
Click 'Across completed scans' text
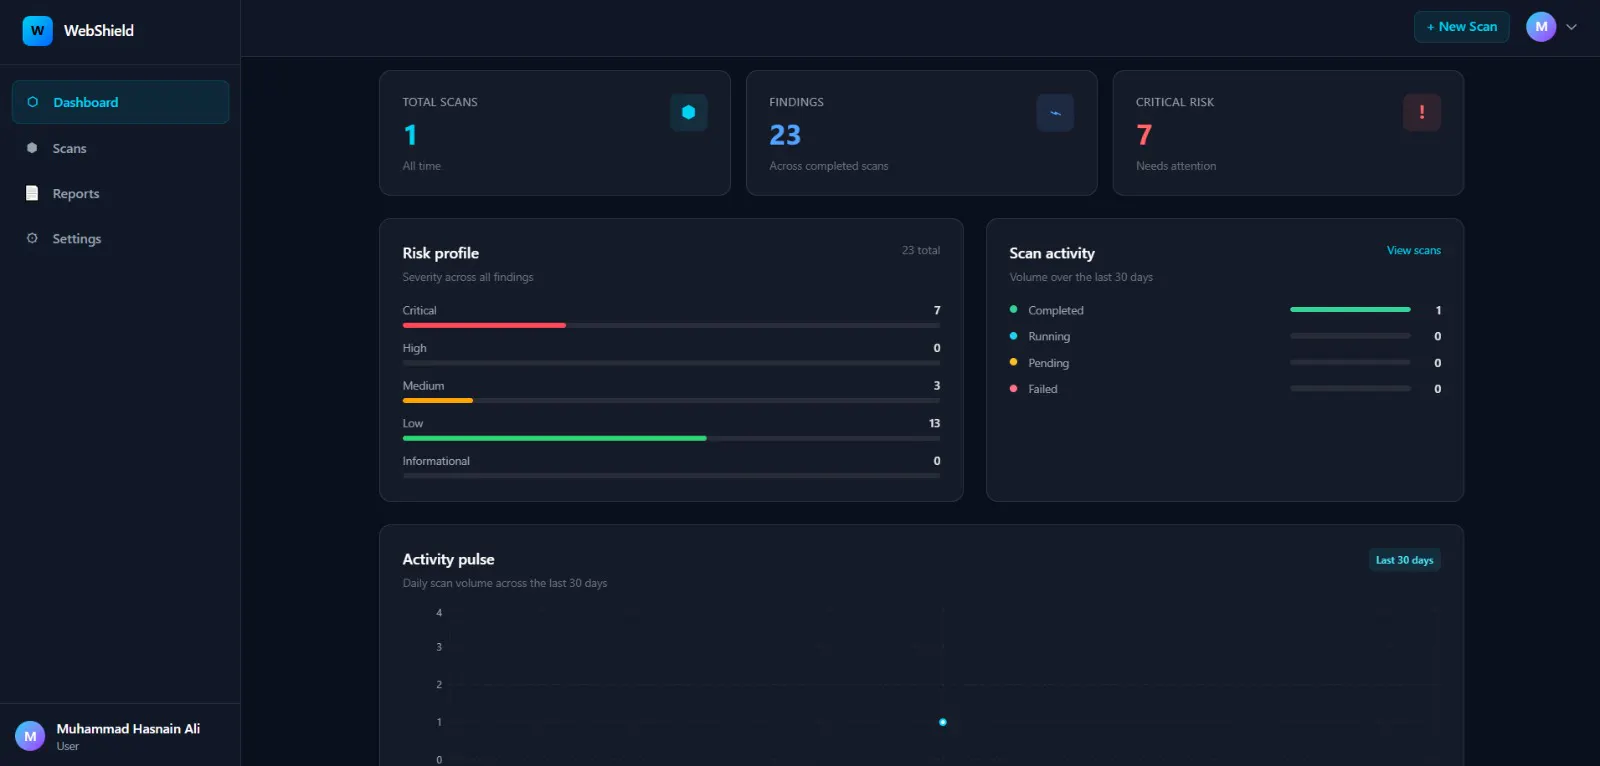(829, 166)
